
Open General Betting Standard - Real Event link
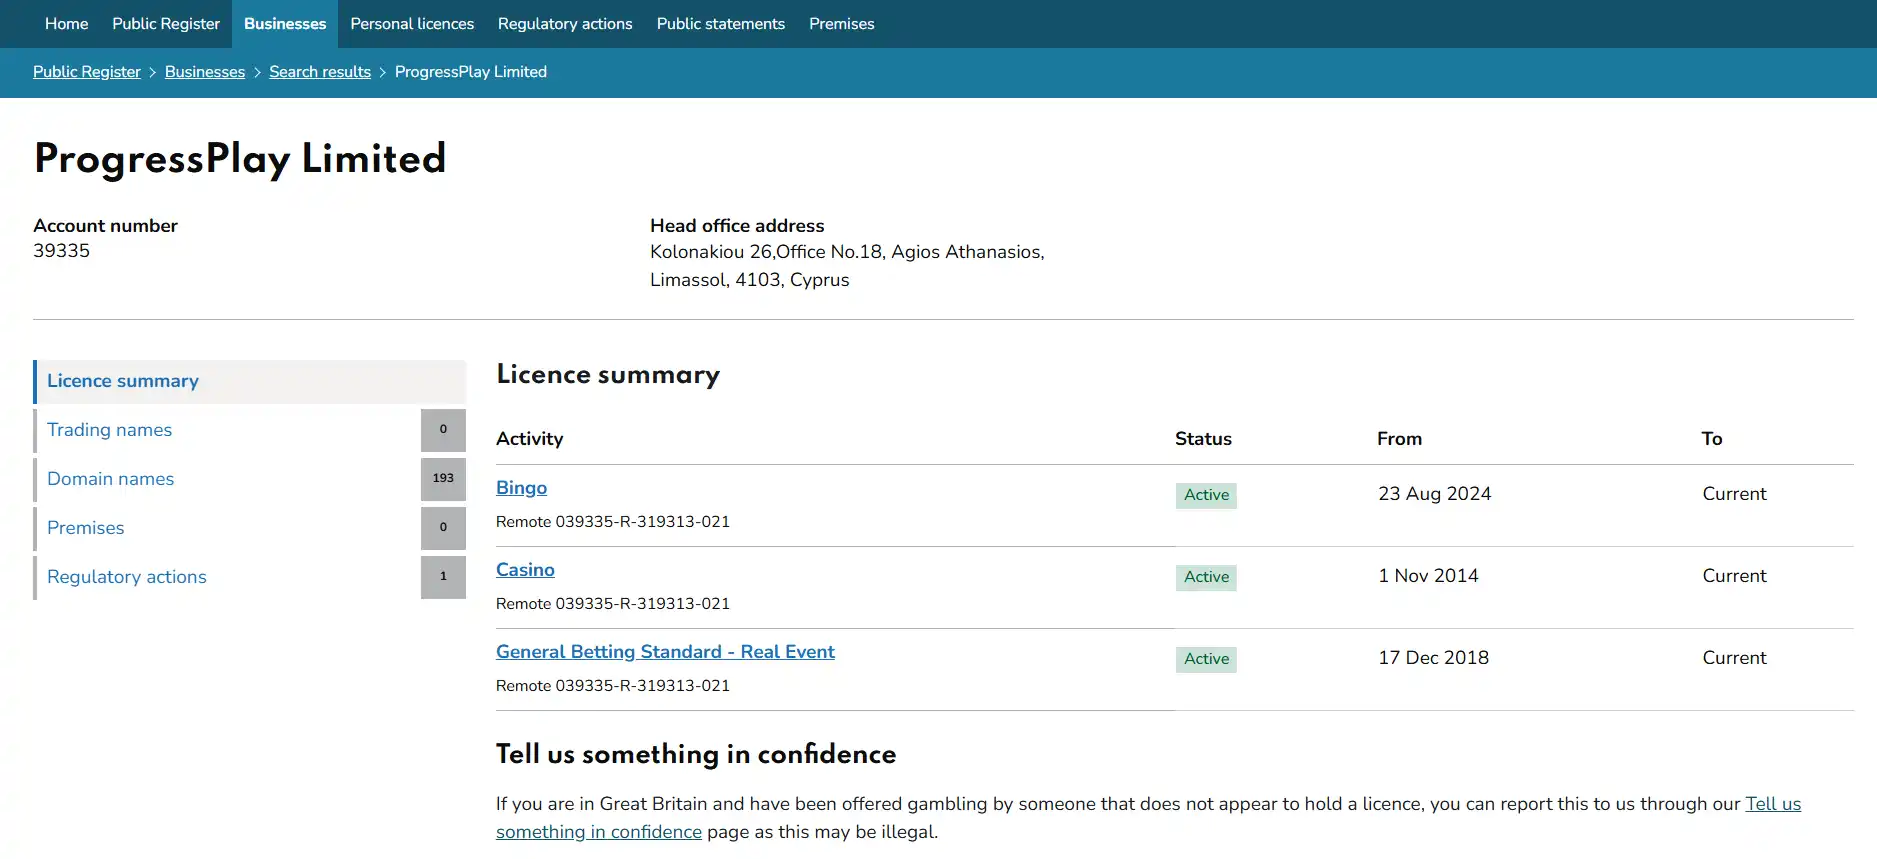click(x=665, y=652)
